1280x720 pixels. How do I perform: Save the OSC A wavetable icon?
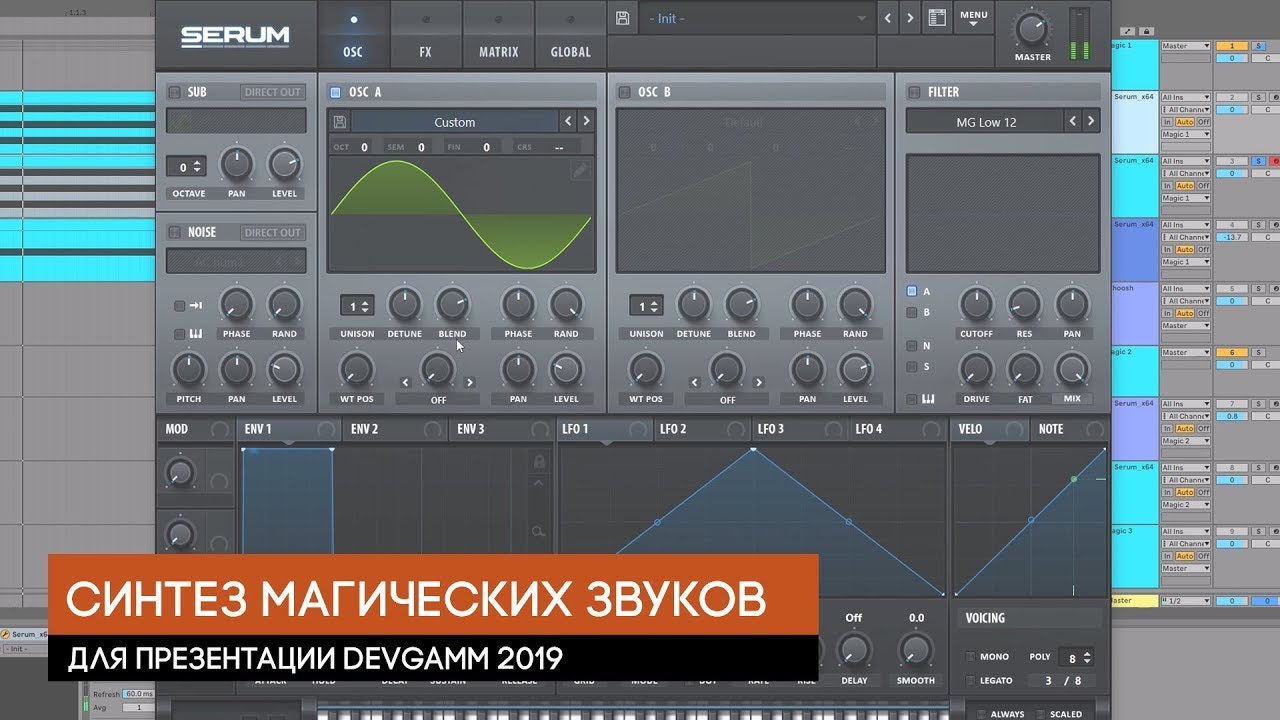point(340,122)
